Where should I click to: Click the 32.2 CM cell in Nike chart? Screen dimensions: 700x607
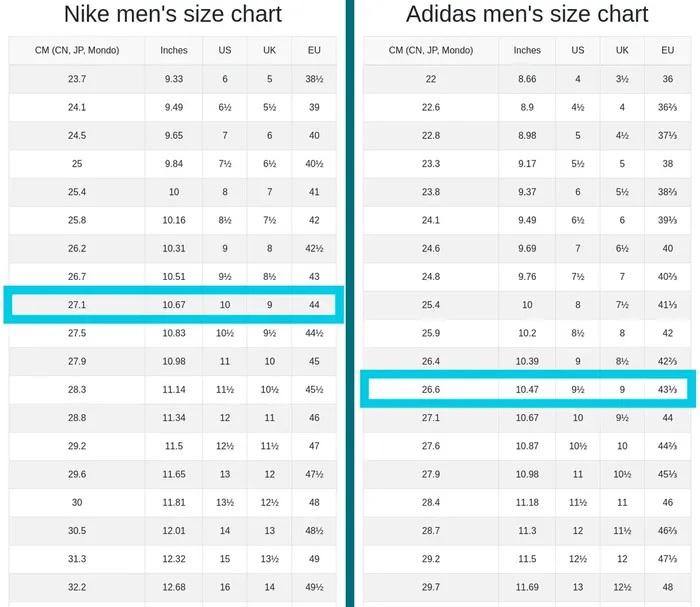tap(77, 587)
